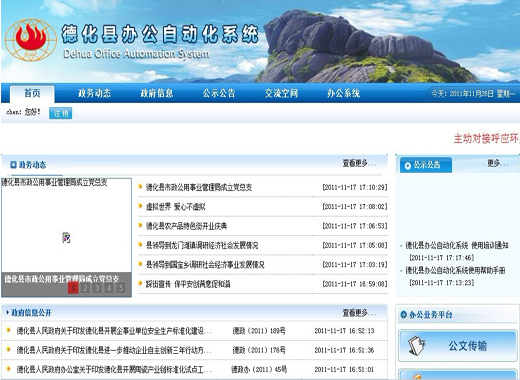Click the circle icon in 公示公告 tab

click(x=407, y=165)
